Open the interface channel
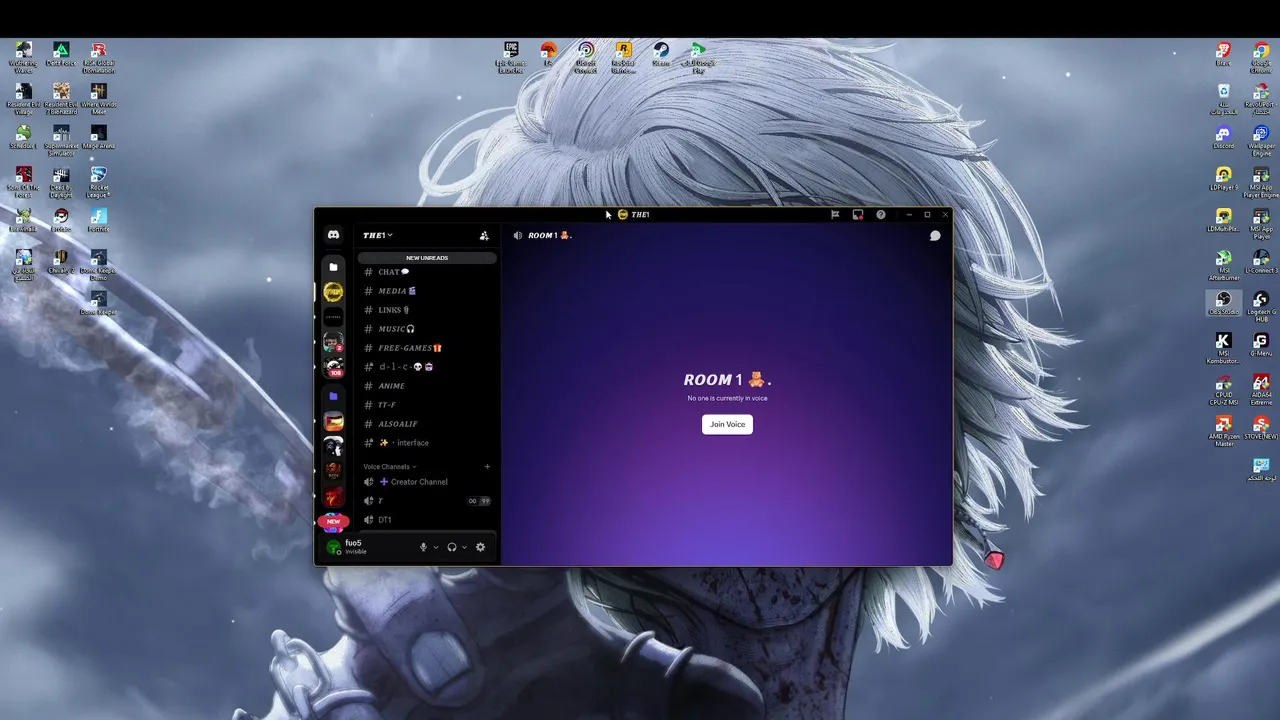The height and width of the screenshot is (720, 1280). point(427,443)
